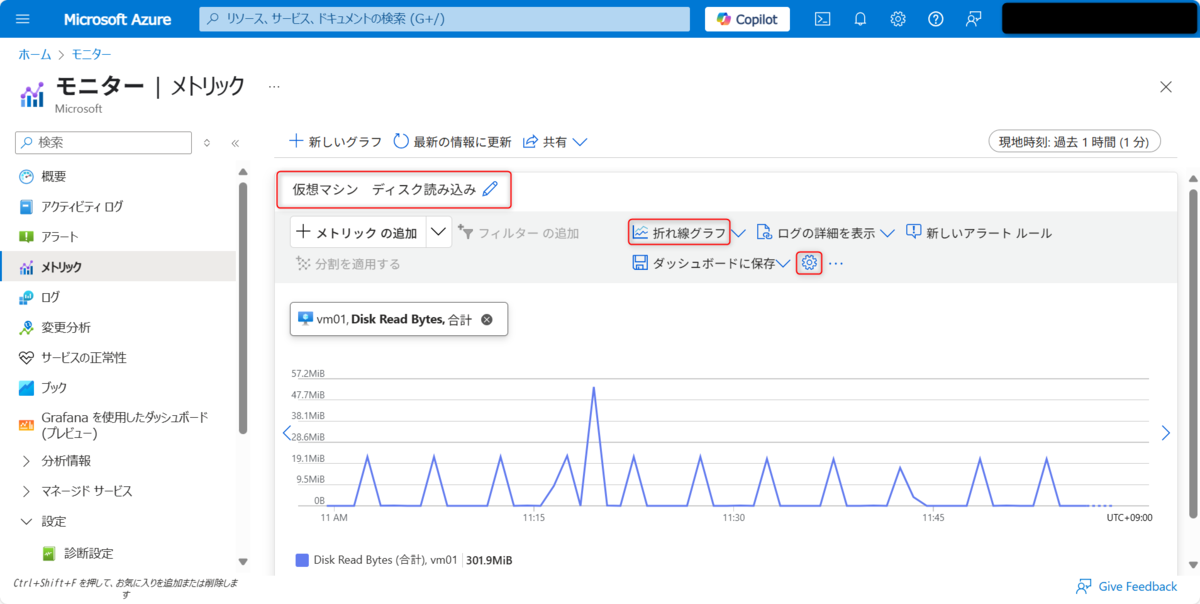
Task: Open the dropdown arrow beside メトリックの追加
Action: (438, 232)
